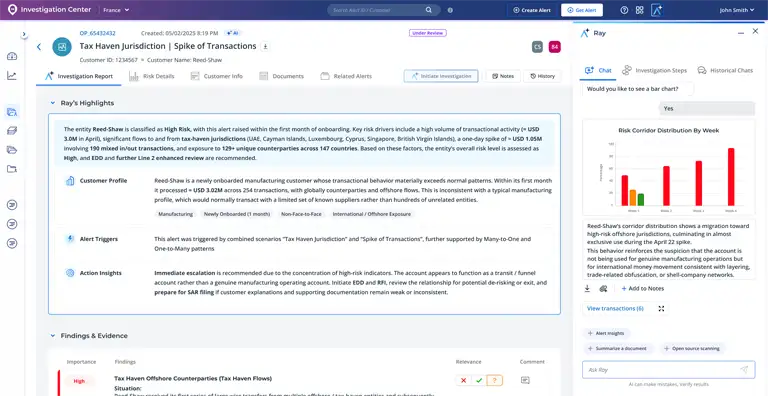Click the Non-Face-to-Face tag
The width and height of the screenshot is (768, 396).
tap(301, 214)
